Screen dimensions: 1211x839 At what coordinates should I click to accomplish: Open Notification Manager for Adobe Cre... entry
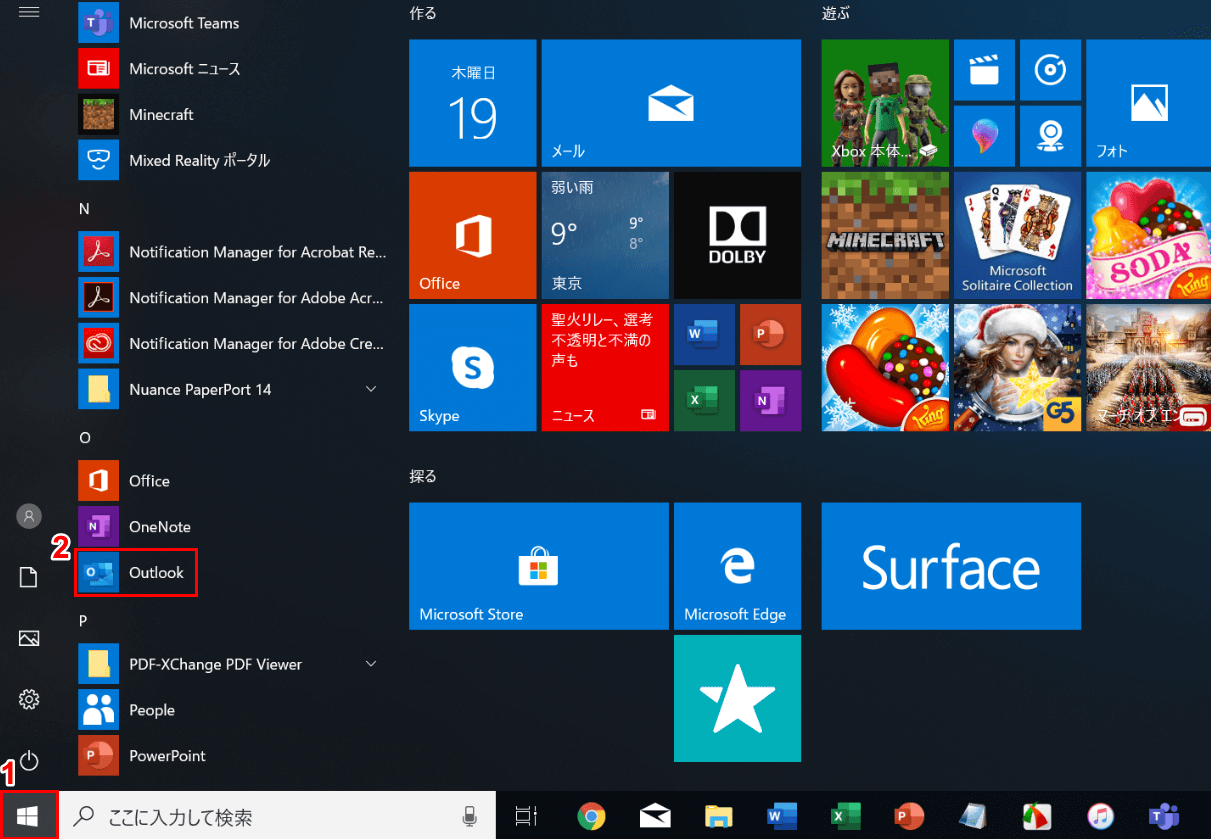click(233, 344)
